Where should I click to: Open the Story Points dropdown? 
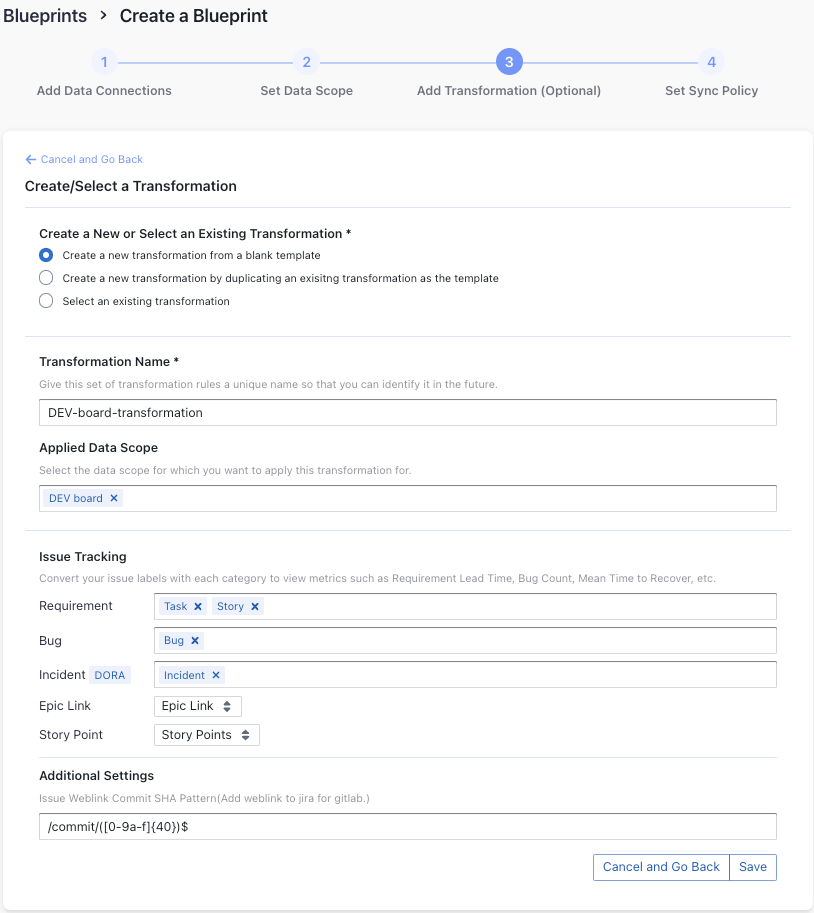(x=206, y=735)
